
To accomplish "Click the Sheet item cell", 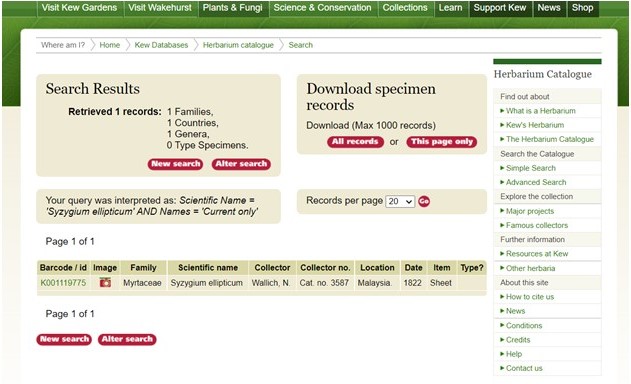I will [441, 283].
